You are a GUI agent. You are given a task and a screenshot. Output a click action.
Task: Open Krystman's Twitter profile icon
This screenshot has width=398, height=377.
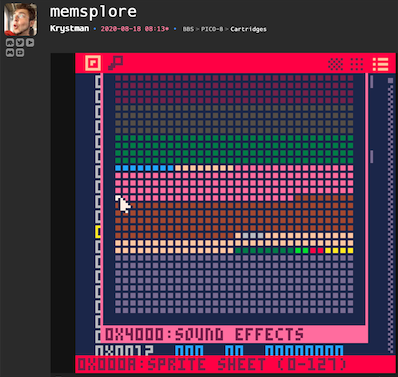point(20,43)
